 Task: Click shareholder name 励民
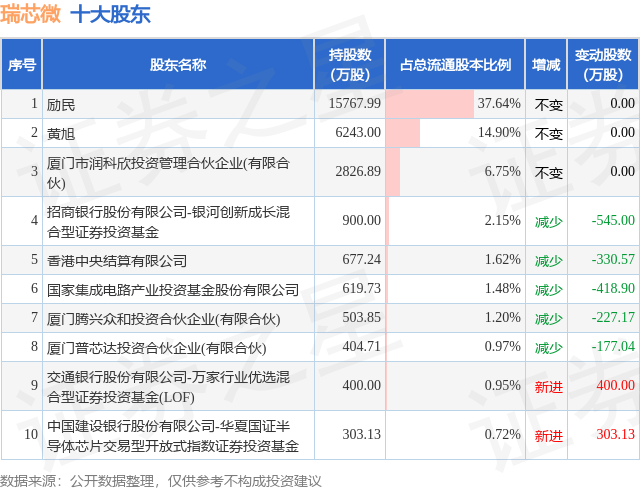tap(61, 105)
